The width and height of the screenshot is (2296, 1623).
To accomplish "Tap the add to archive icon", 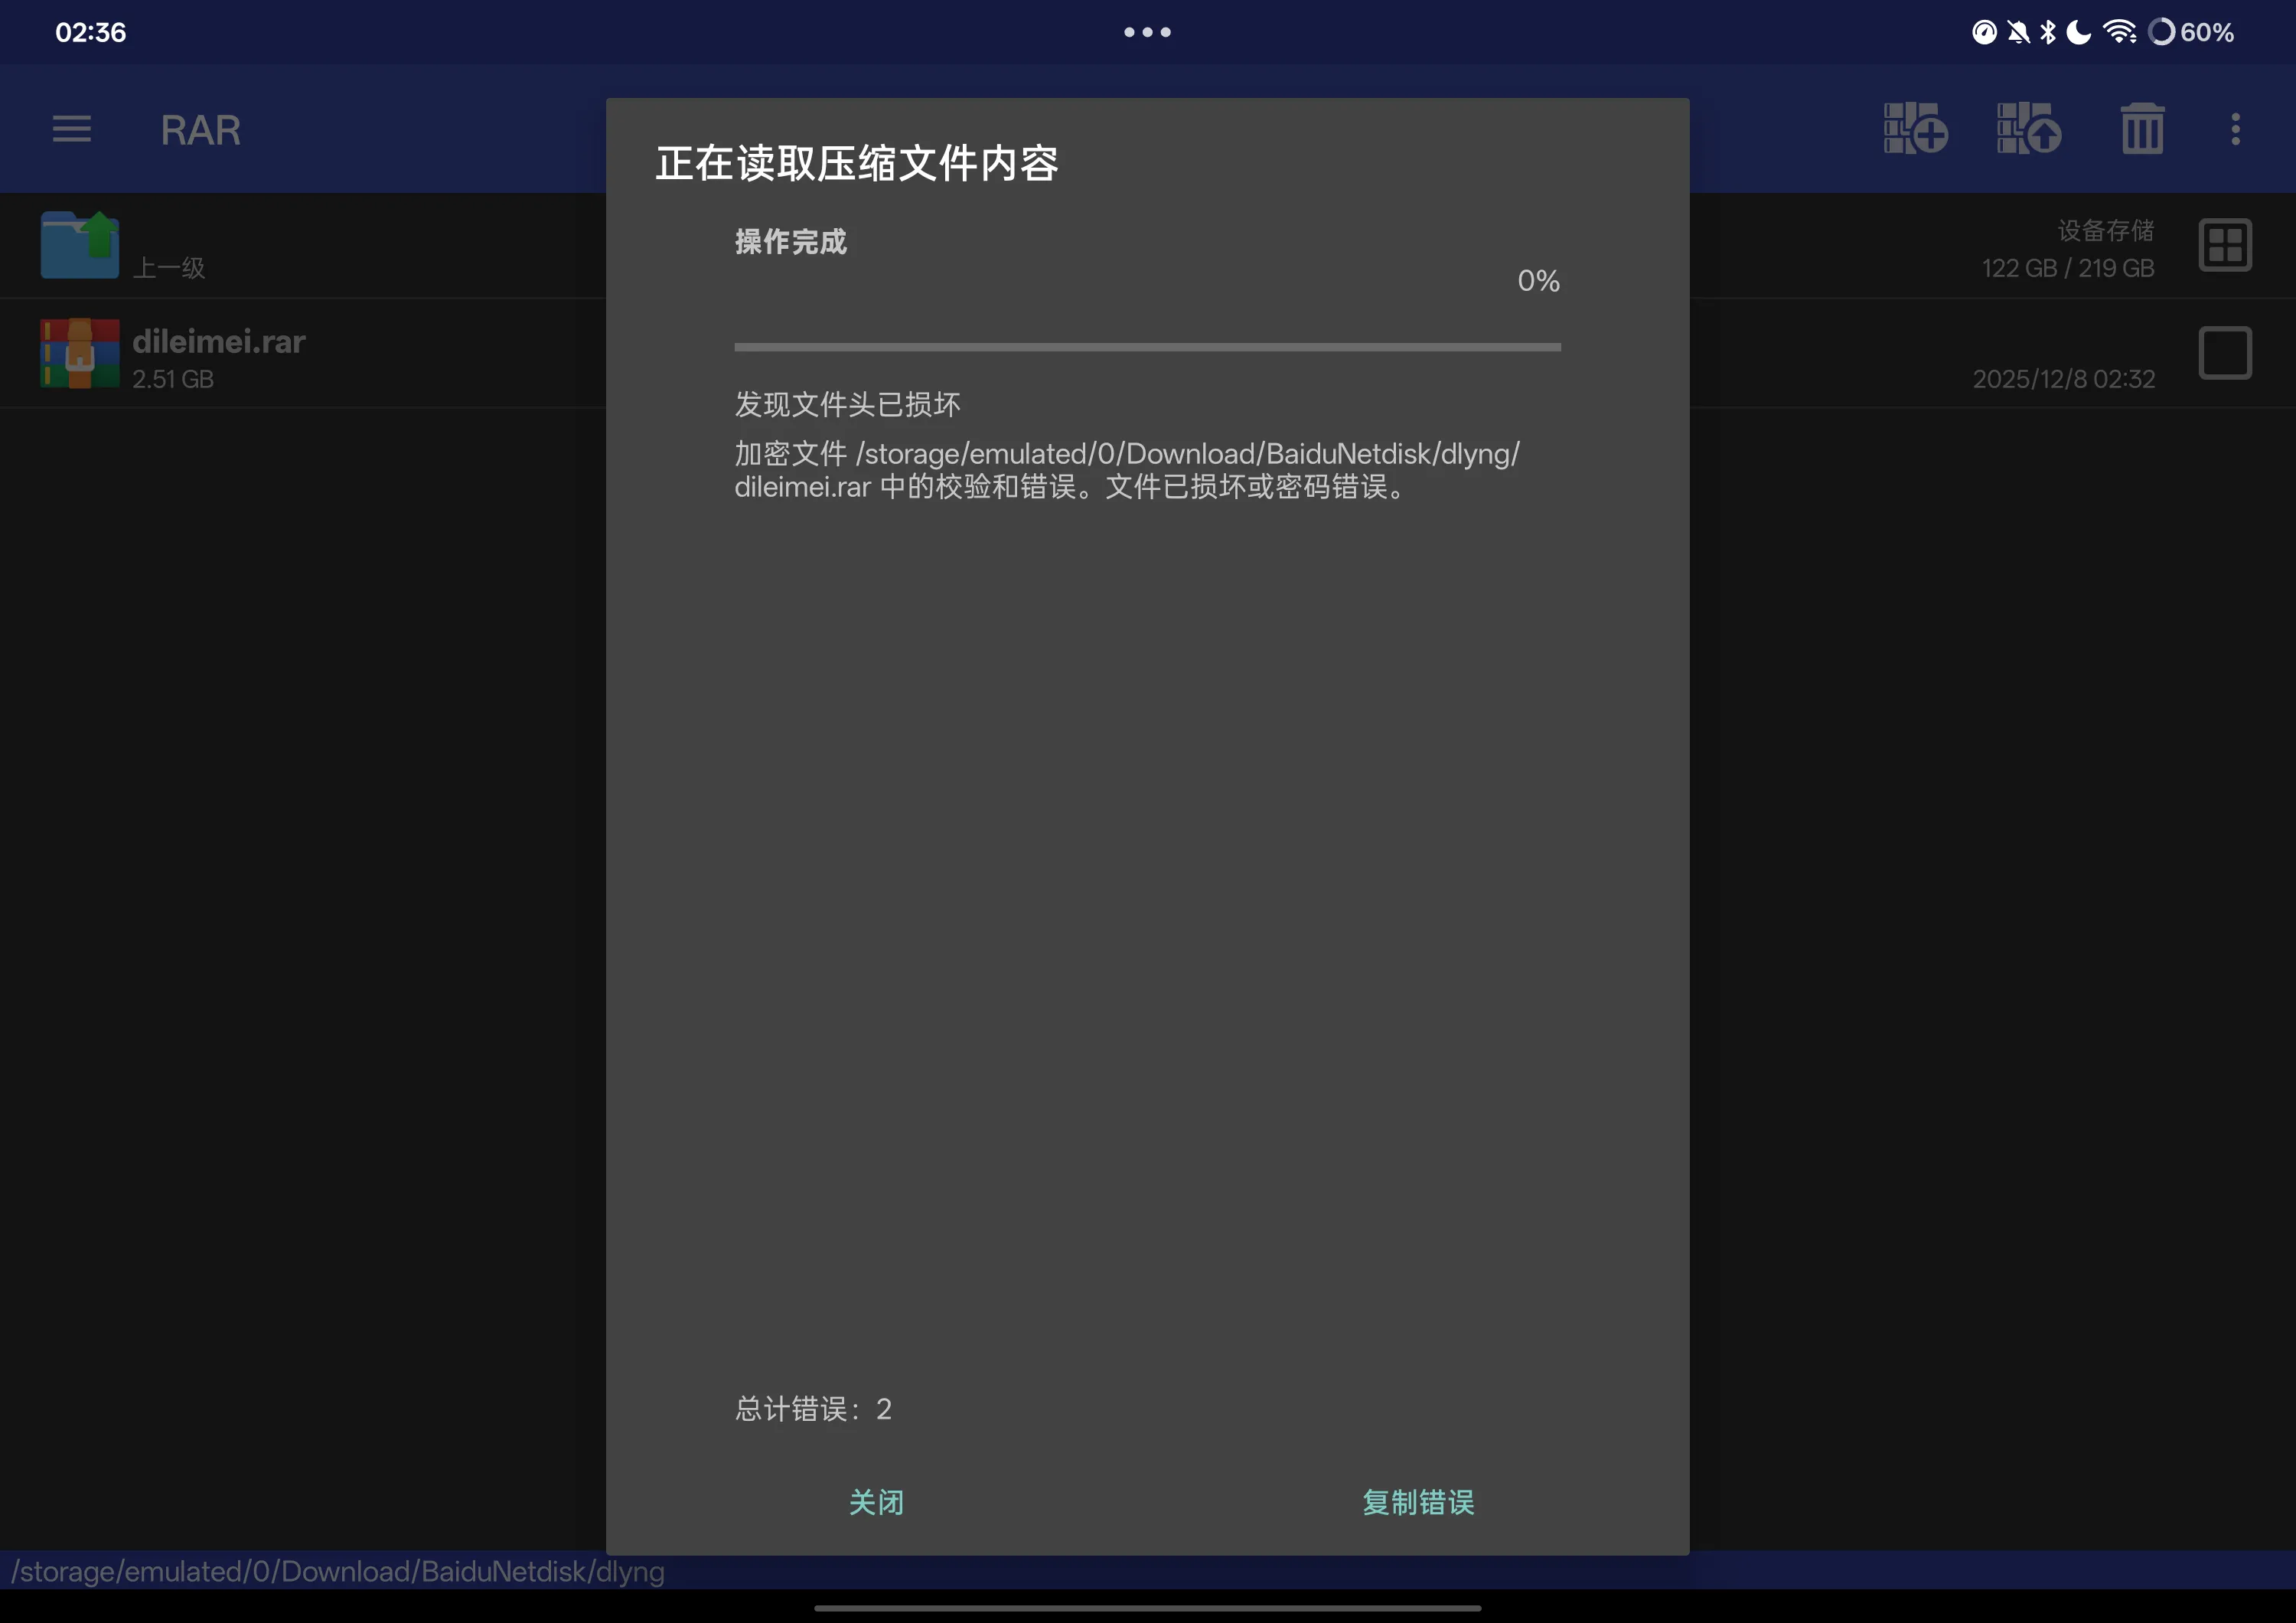I will [1915, 129].
